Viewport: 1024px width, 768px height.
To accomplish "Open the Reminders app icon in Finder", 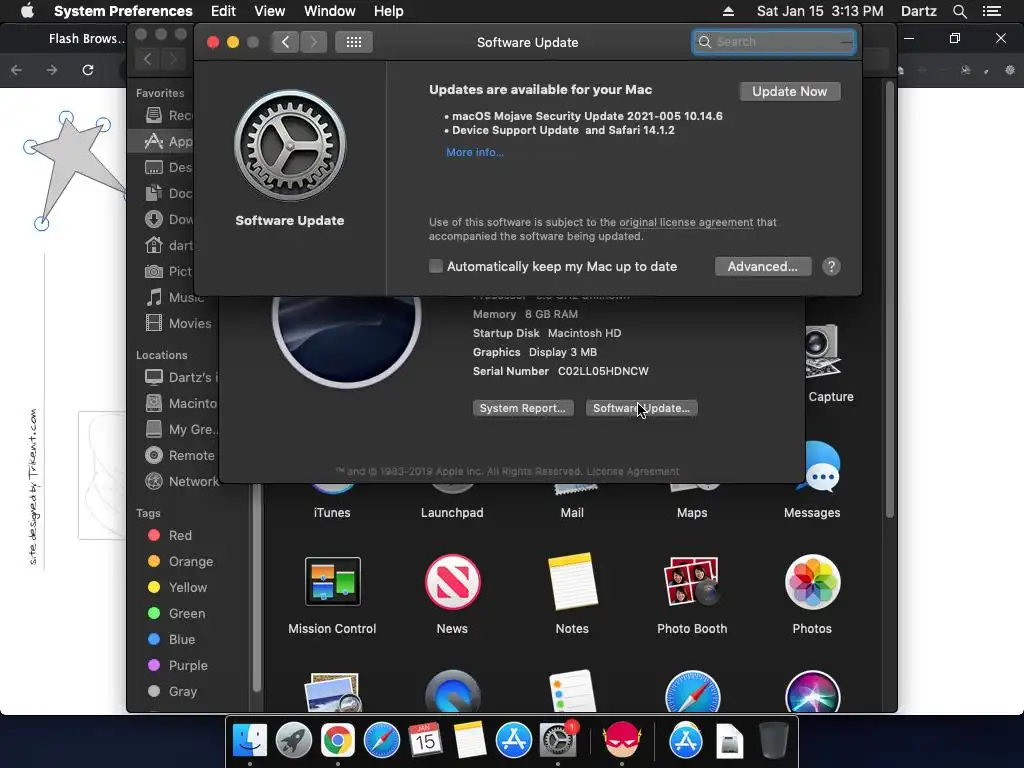I will (x=572, y=691).
